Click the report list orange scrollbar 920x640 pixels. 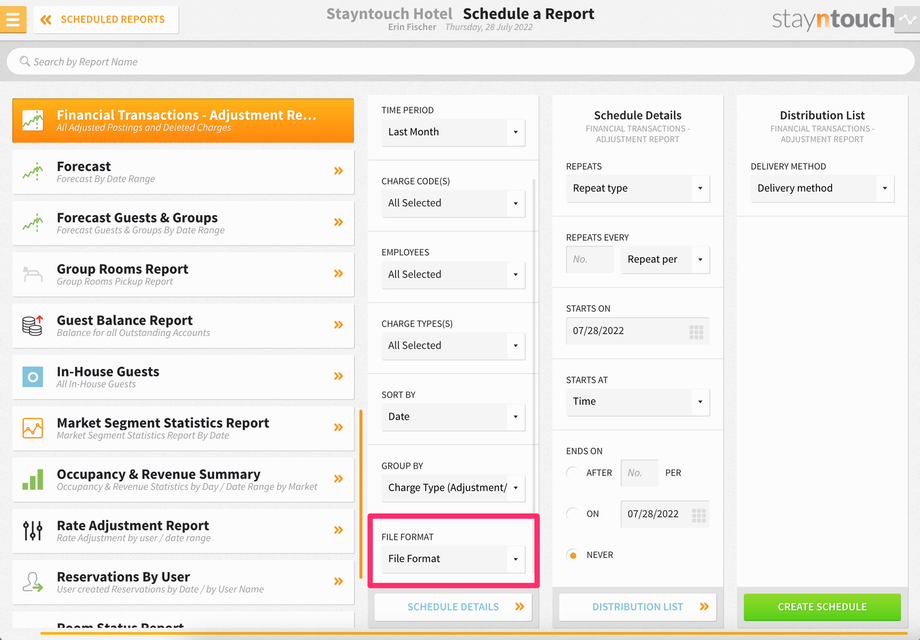point(360,494)
